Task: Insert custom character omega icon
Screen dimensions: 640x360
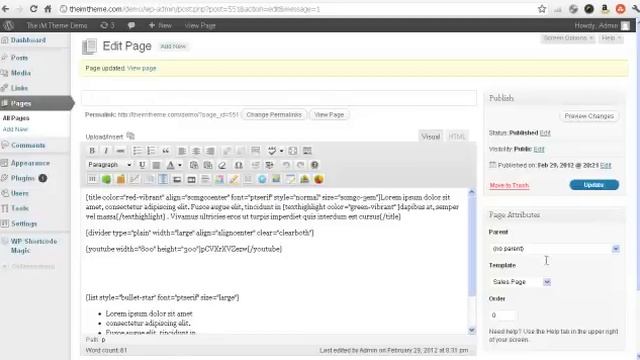Action: point(239,165)
